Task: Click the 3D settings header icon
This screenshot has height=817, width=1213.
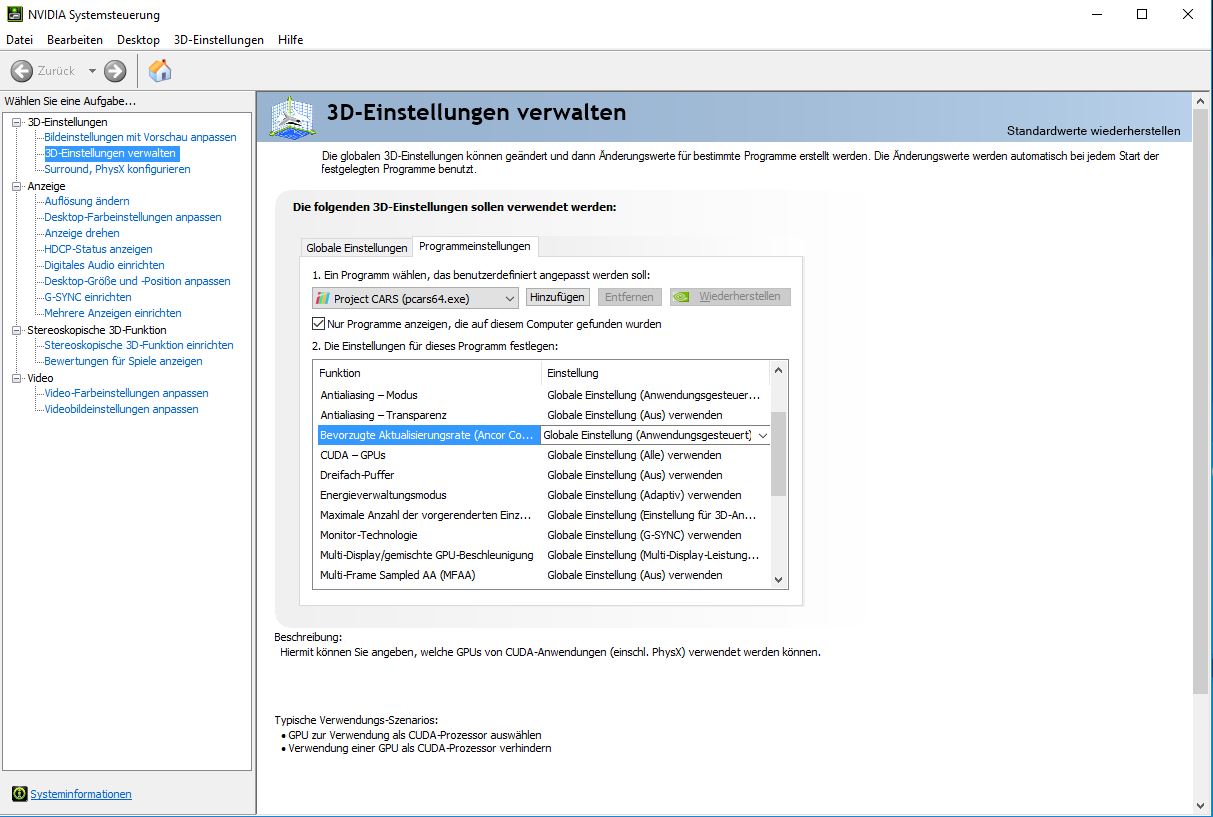Action: point(294,118)
